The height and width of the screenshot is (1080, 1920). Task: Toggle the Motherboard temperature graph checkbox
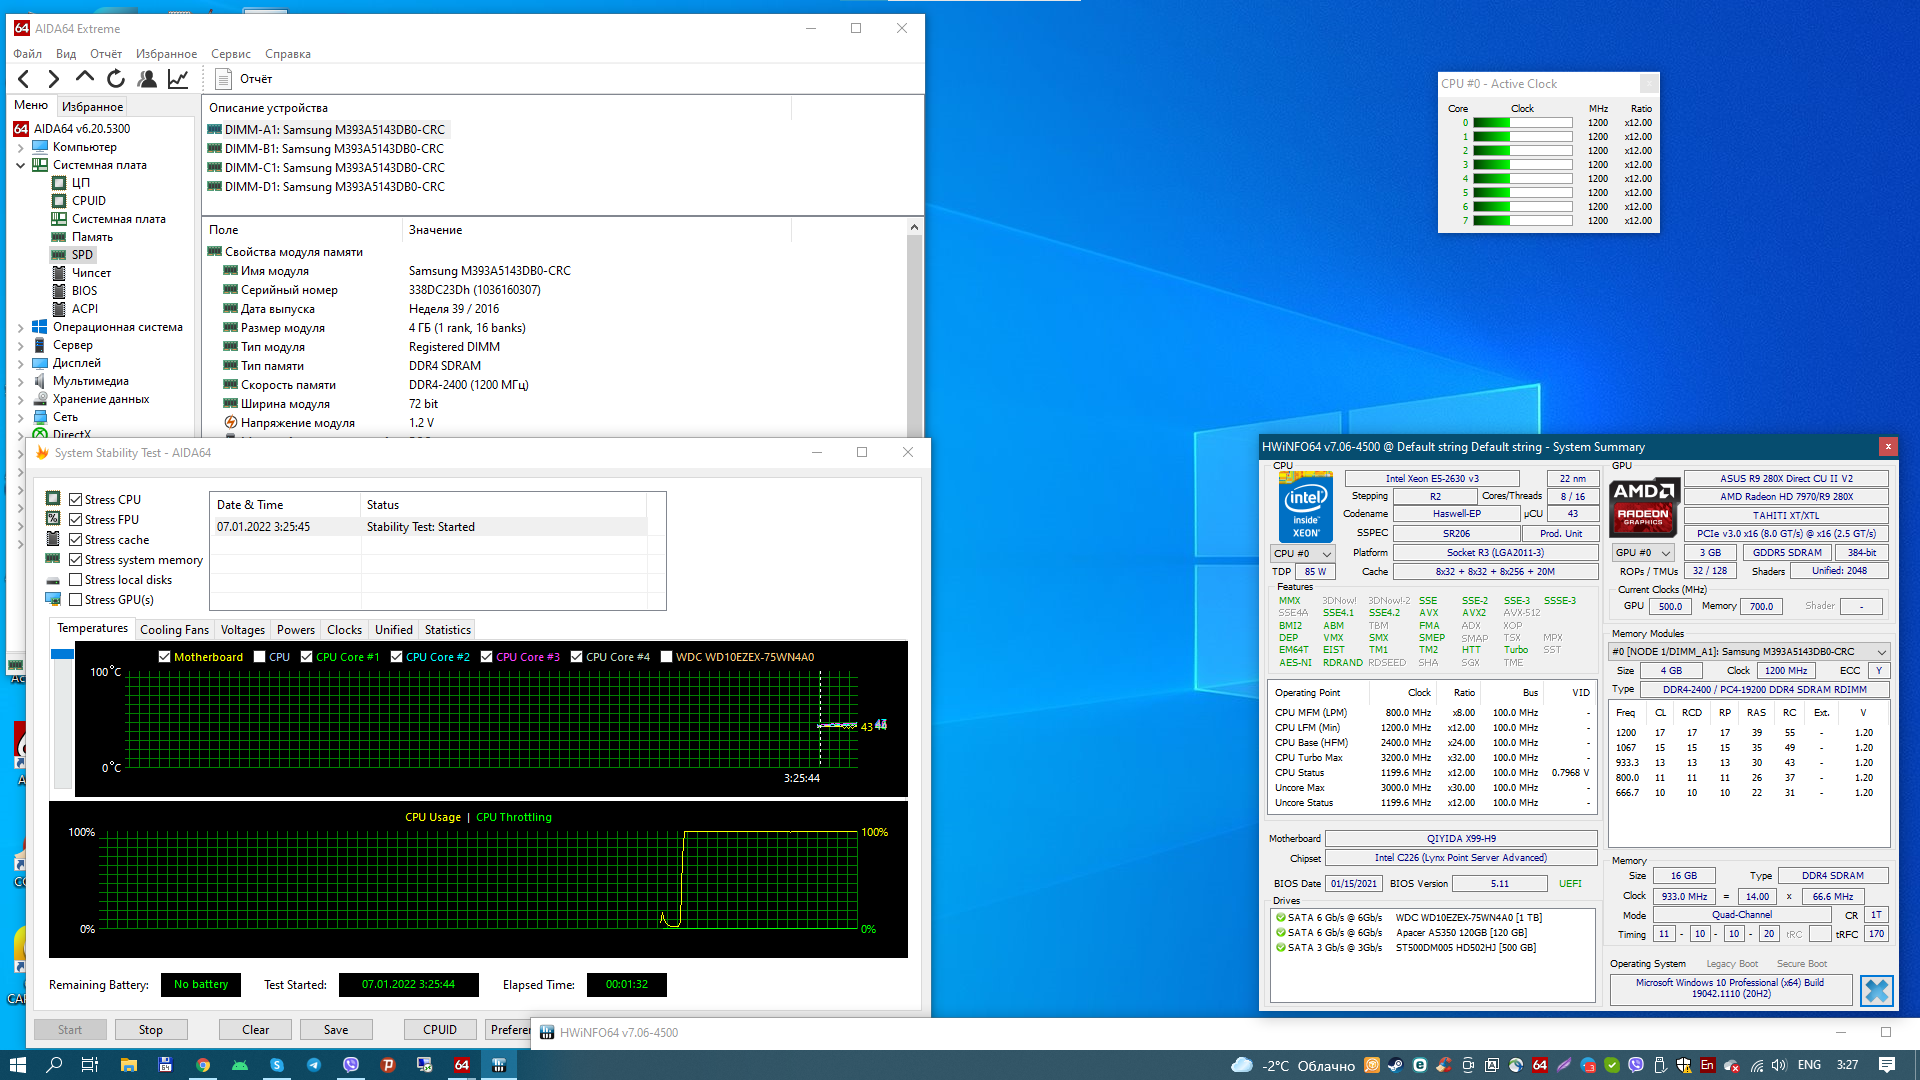[x=165, y=657]
